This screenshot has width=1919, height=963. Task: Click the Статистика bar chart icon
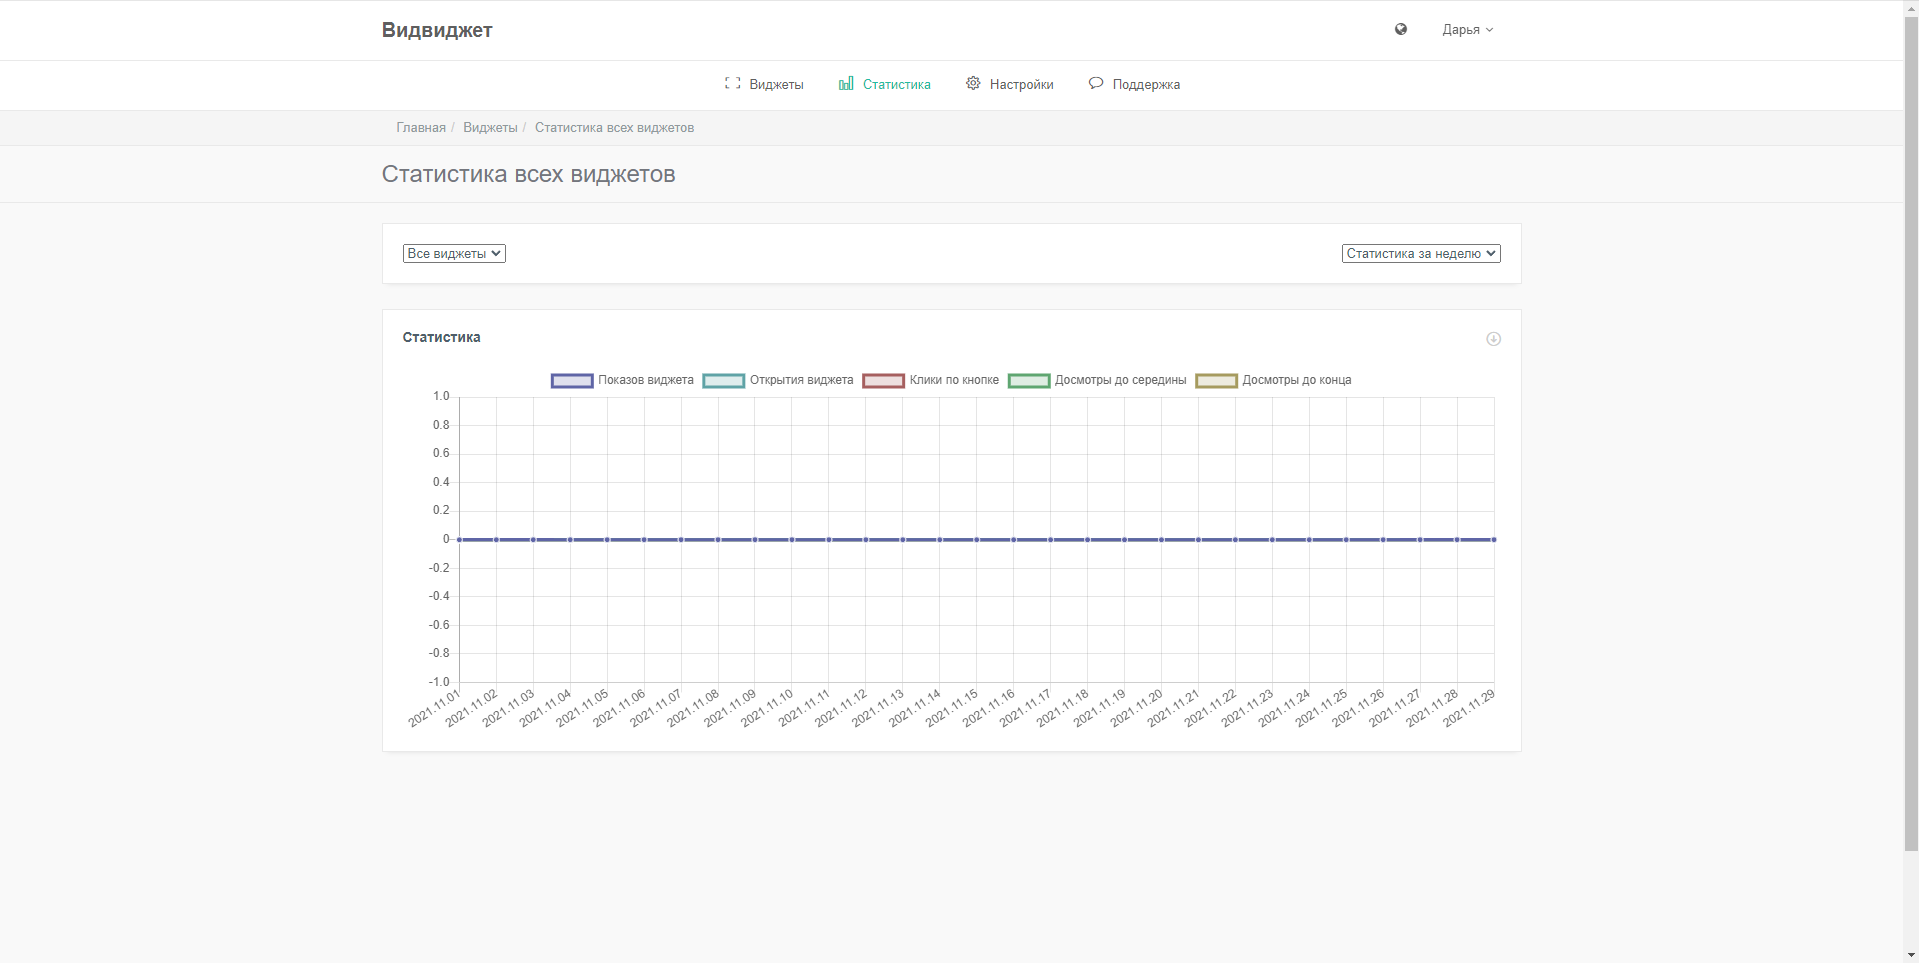click(846, 83)
